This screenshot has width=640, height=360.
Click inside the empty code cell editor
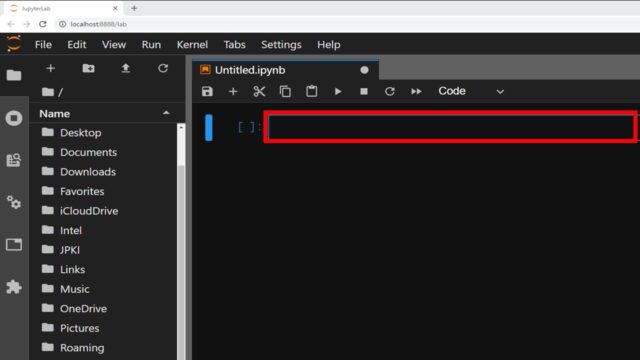[451, 127]
